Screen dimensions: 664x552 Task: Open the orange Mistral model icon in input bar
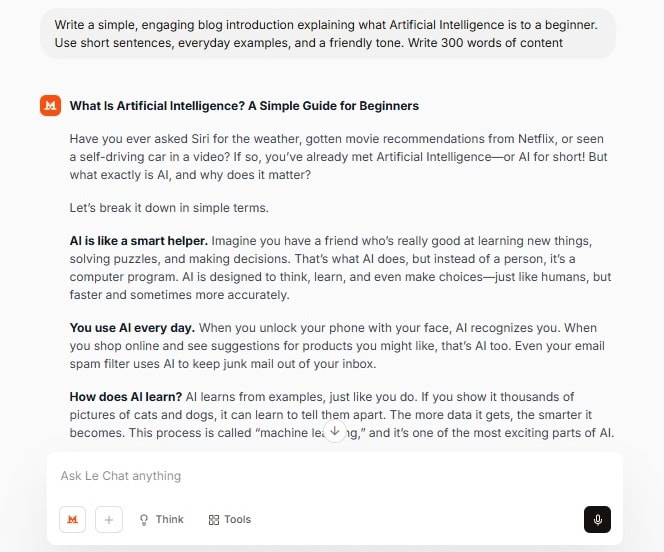click(x=72, y=519)
